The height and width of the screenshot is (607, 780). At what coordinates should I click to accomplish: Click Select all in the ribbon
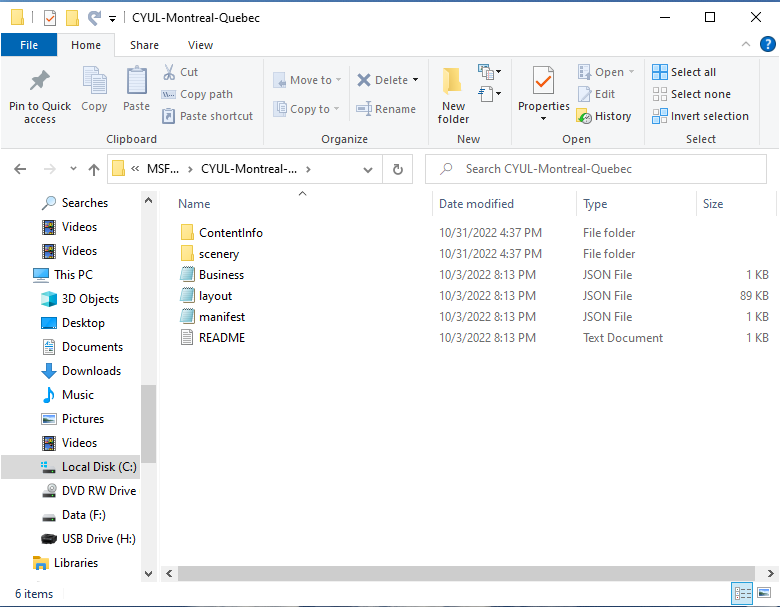coord(684,72)
